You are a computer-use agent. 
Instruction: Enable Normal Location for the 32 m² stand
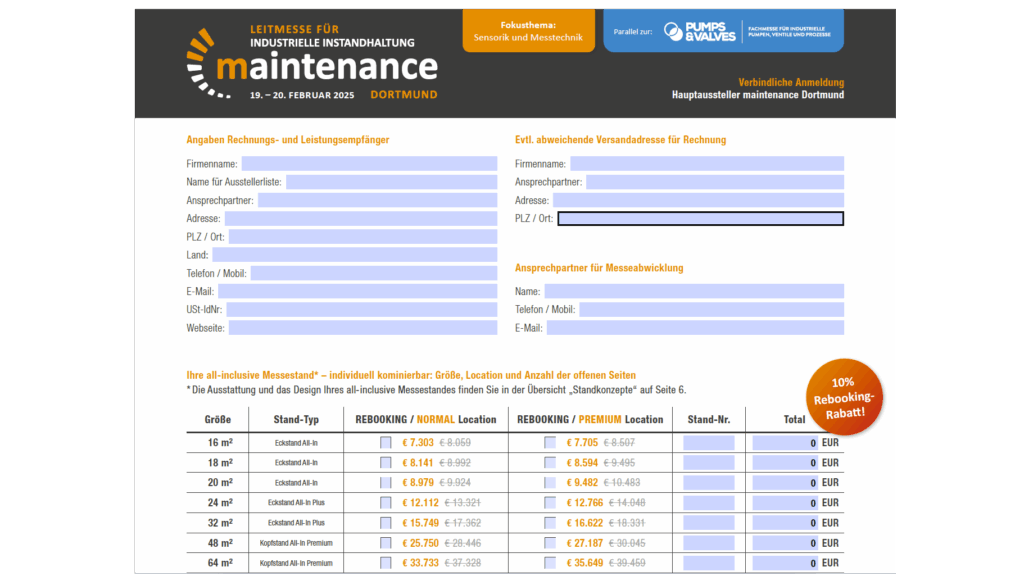click(384, 522)
